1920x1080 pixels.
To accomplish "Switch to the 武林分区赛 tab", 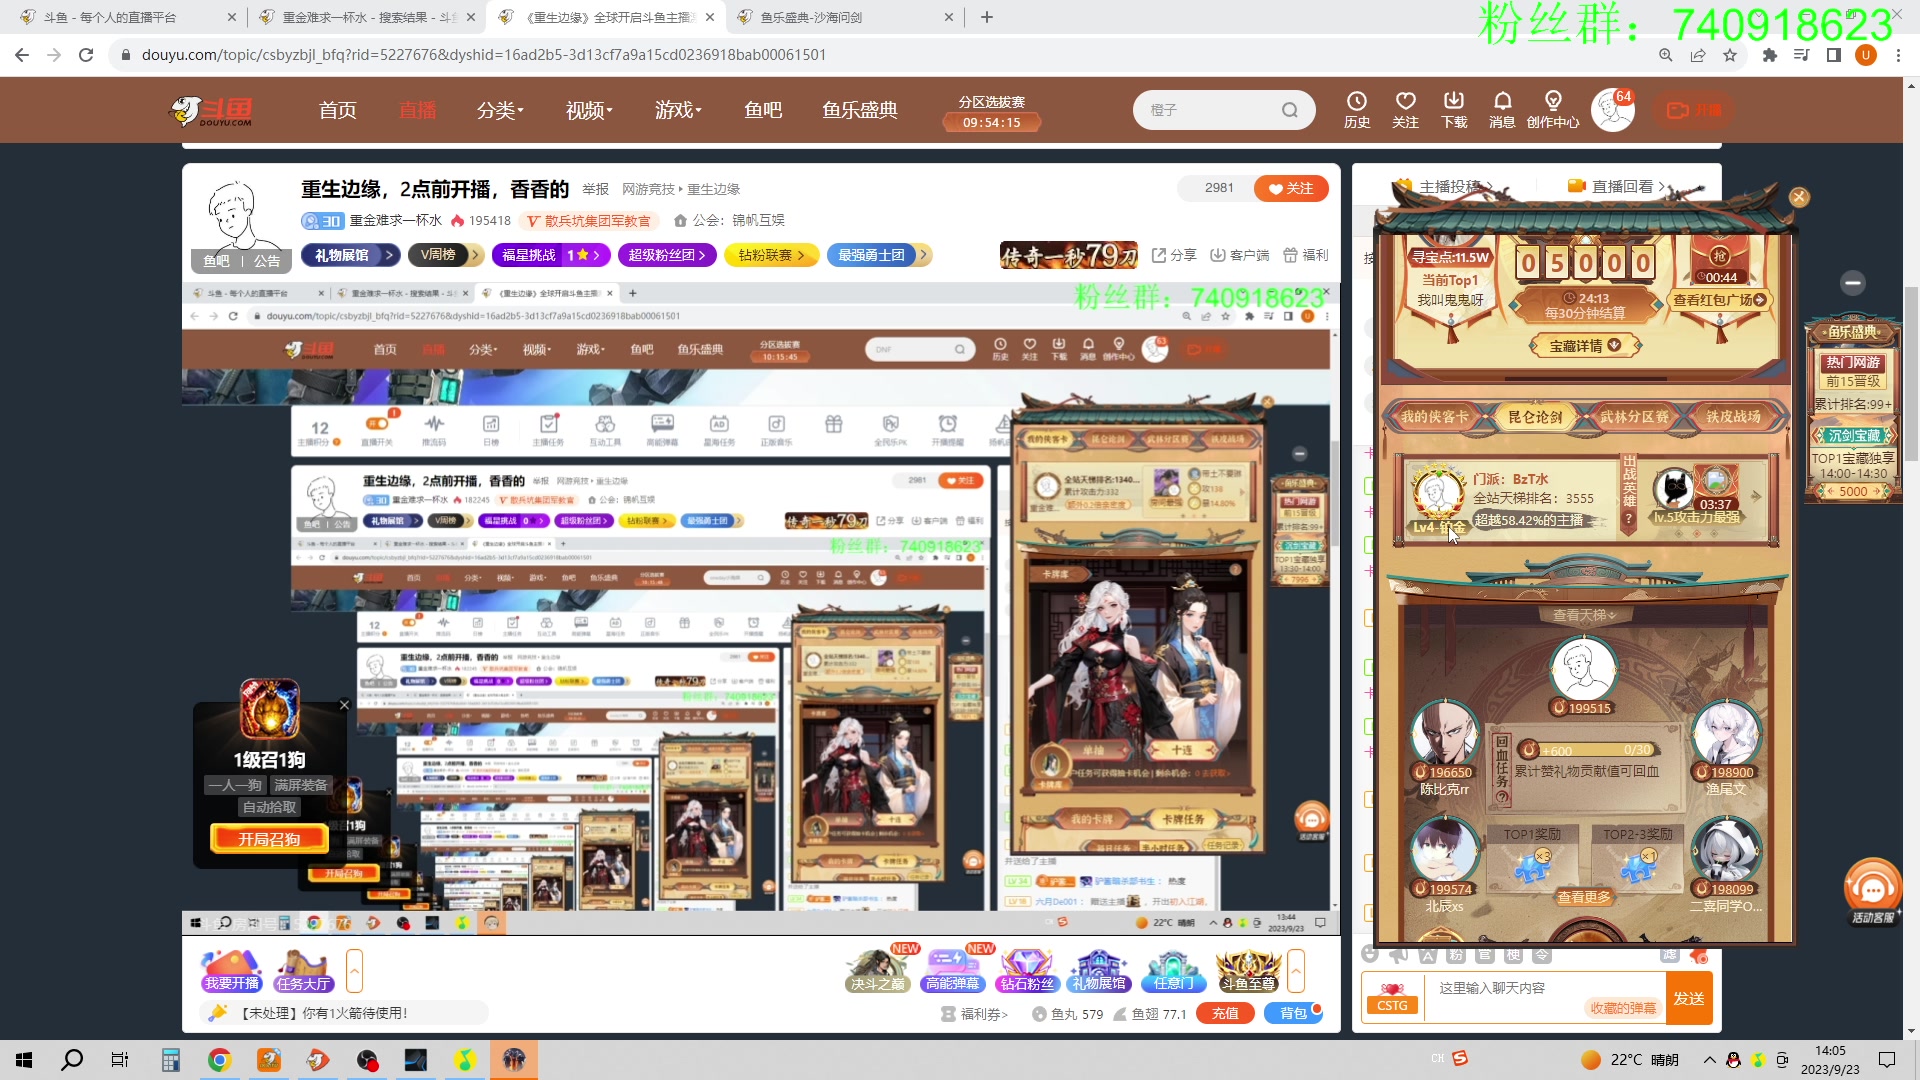I will coord(1634,417).
